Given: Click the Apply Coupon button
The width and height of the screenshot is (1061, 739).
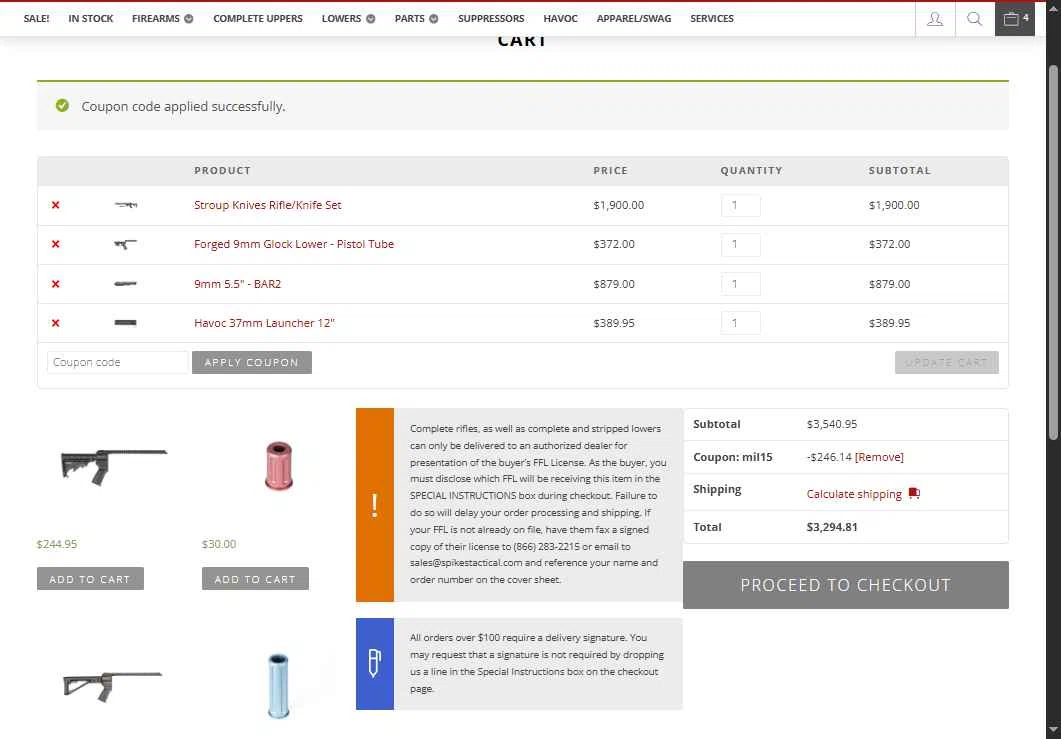Looking at the screenshot, I should tap(252, 363).
